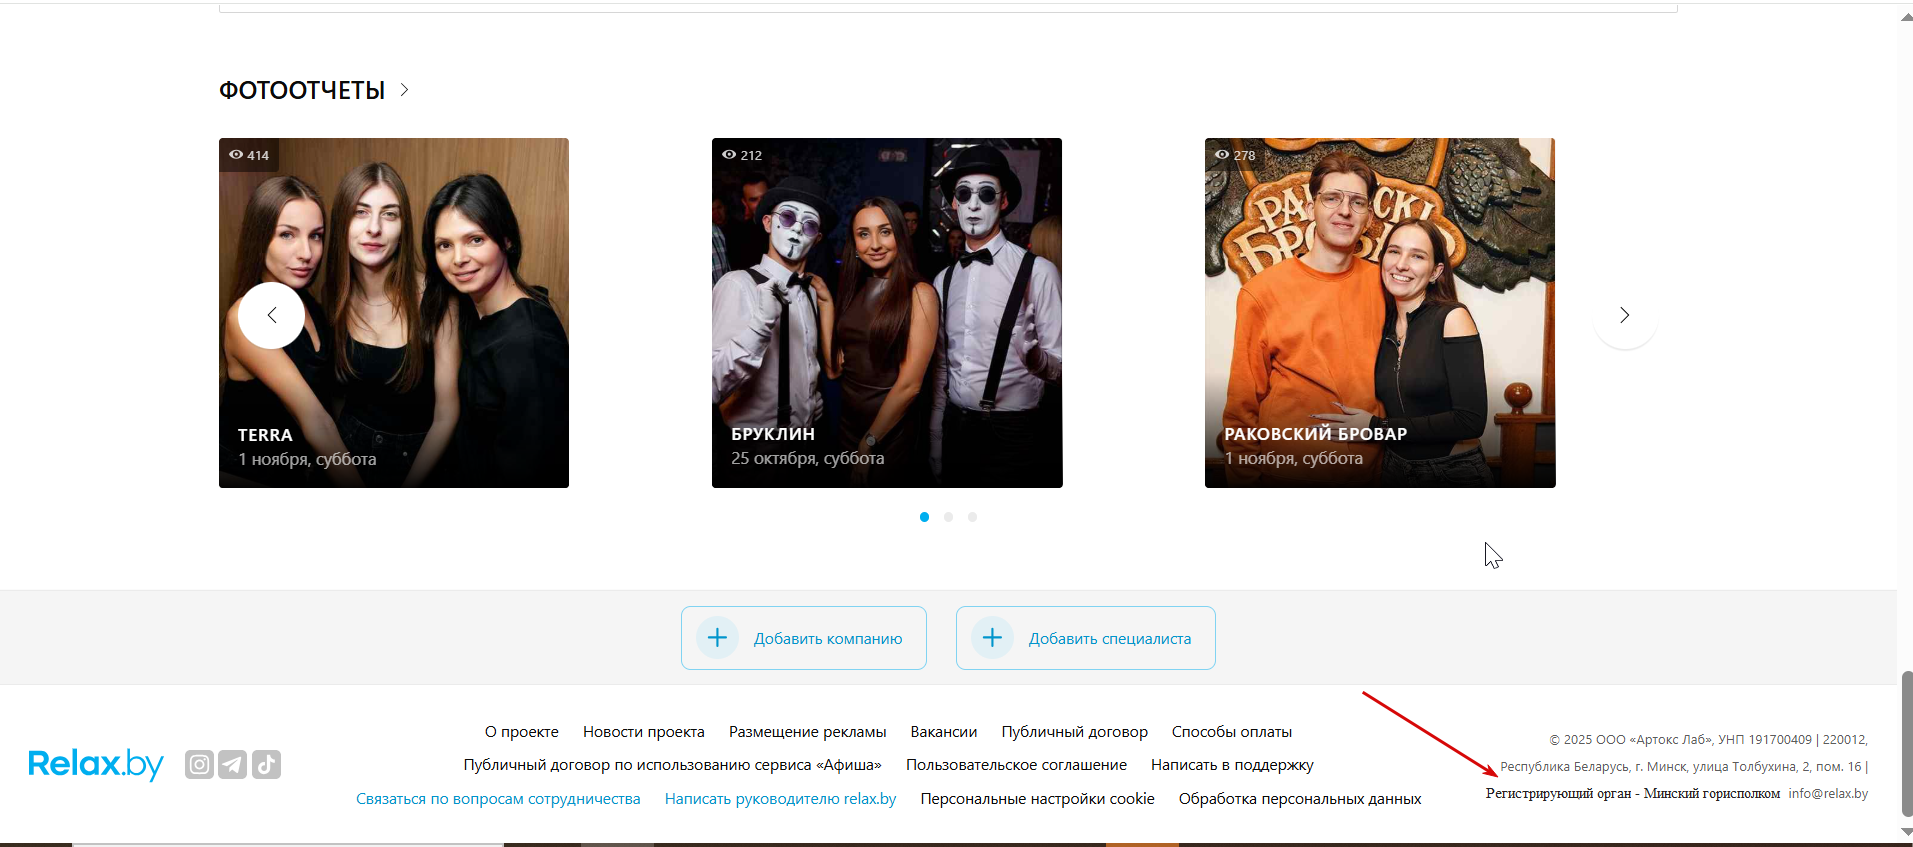This screenshot has width=1913, height=847.
Task: Open Персональные настройки cookie link
Action: 1038,799
